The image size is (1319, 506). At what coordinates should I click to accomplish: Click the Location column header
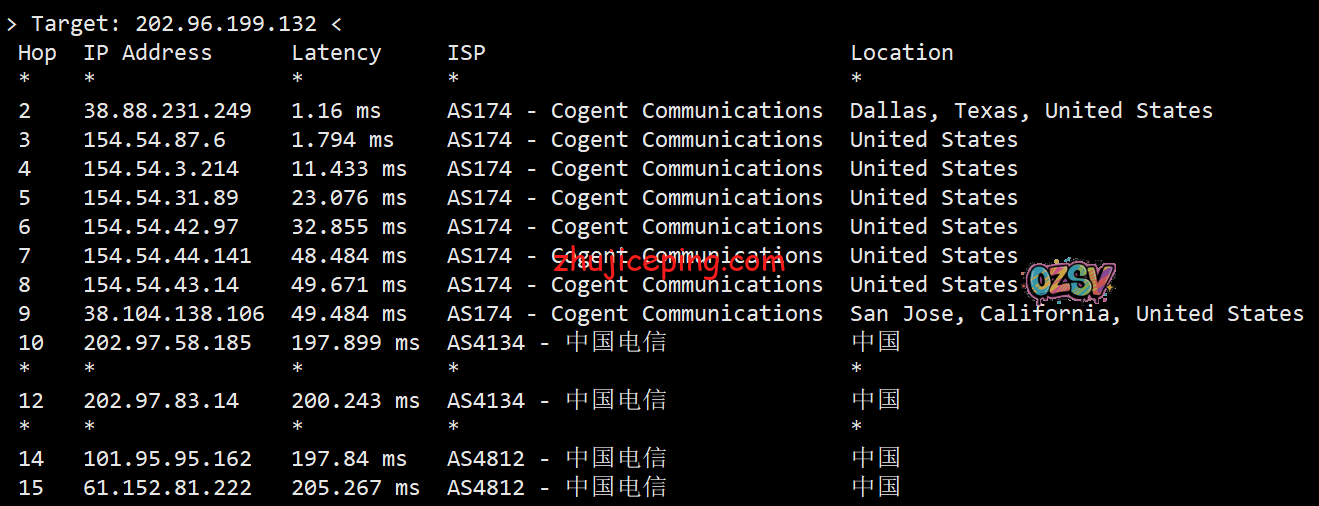(901, 53)
